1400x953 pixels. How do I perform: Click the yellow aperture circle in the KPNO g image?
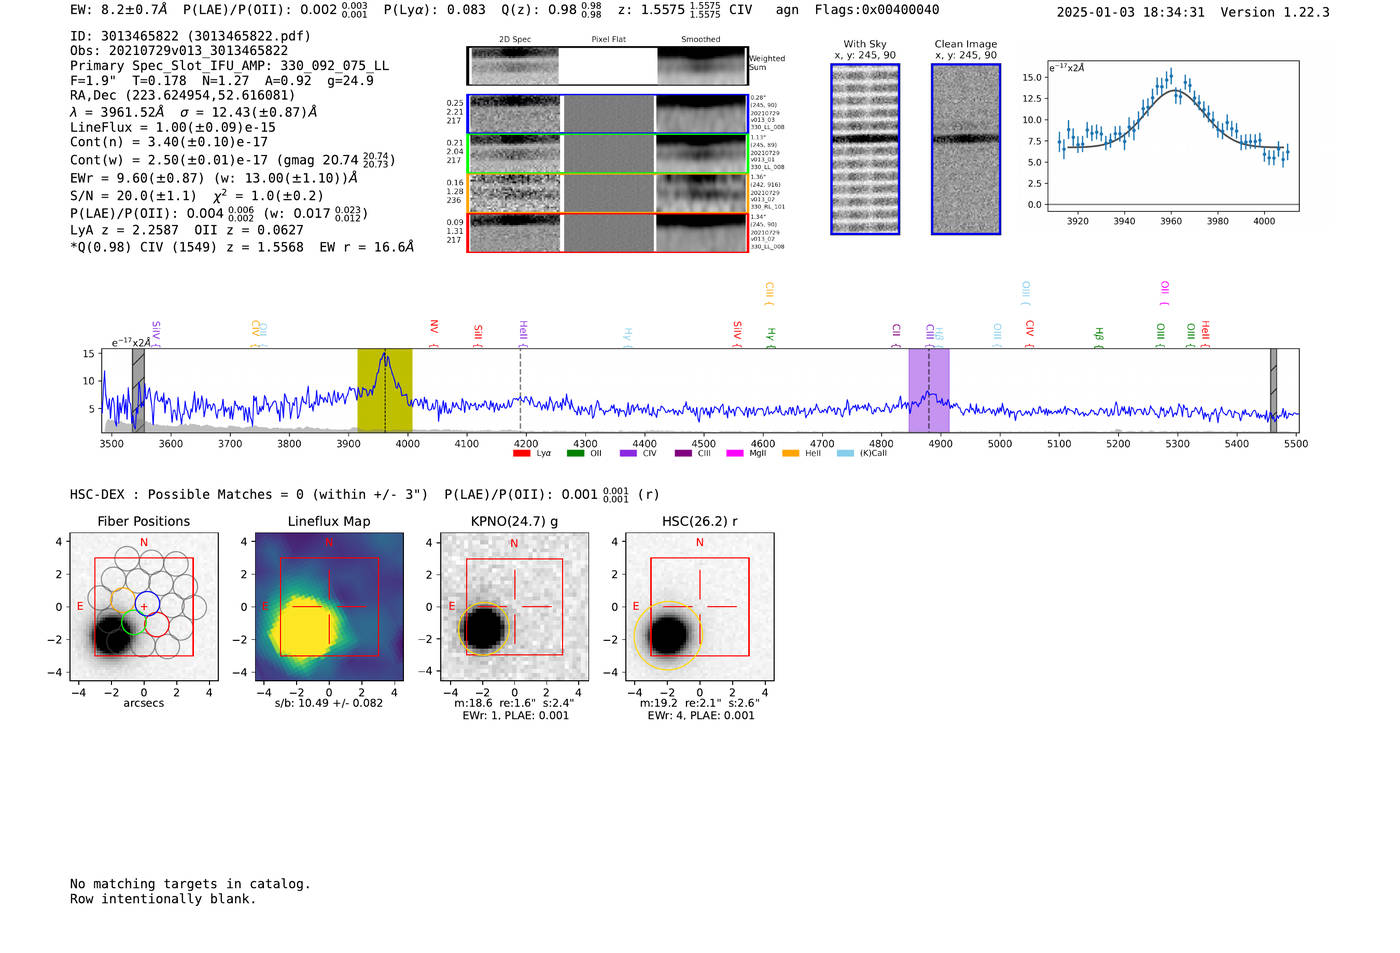[x=484, y=629]
